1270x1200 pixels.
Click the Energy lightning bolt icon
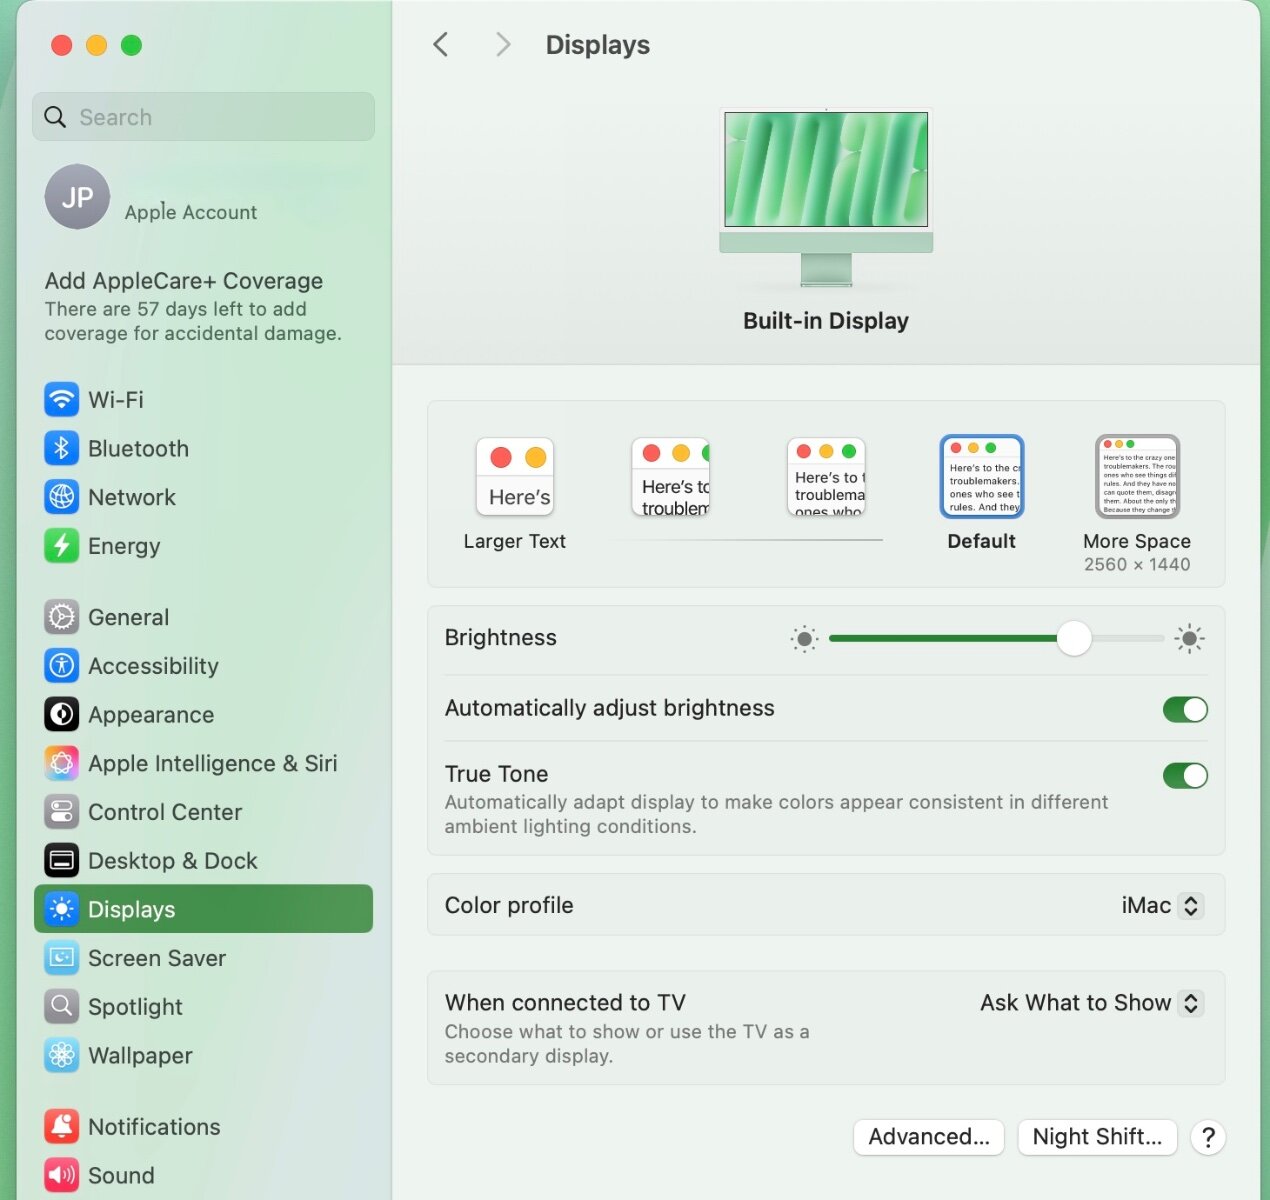[62, 546]
